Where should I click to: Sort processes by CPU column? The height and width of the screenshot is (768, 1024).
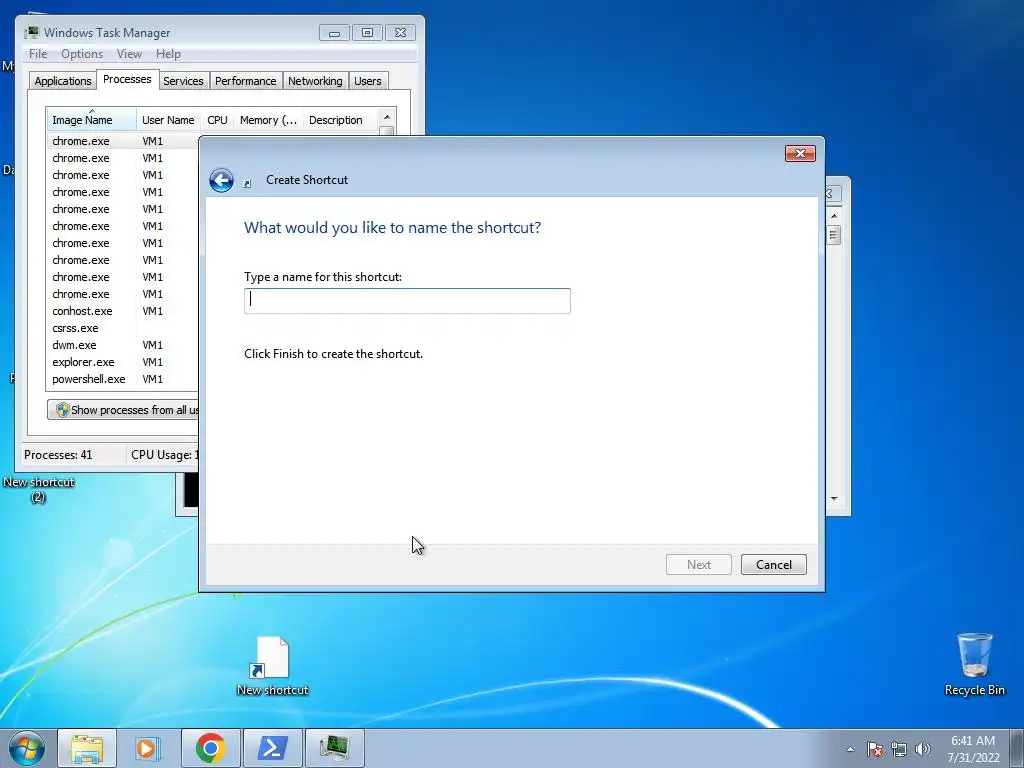point(217,120)
